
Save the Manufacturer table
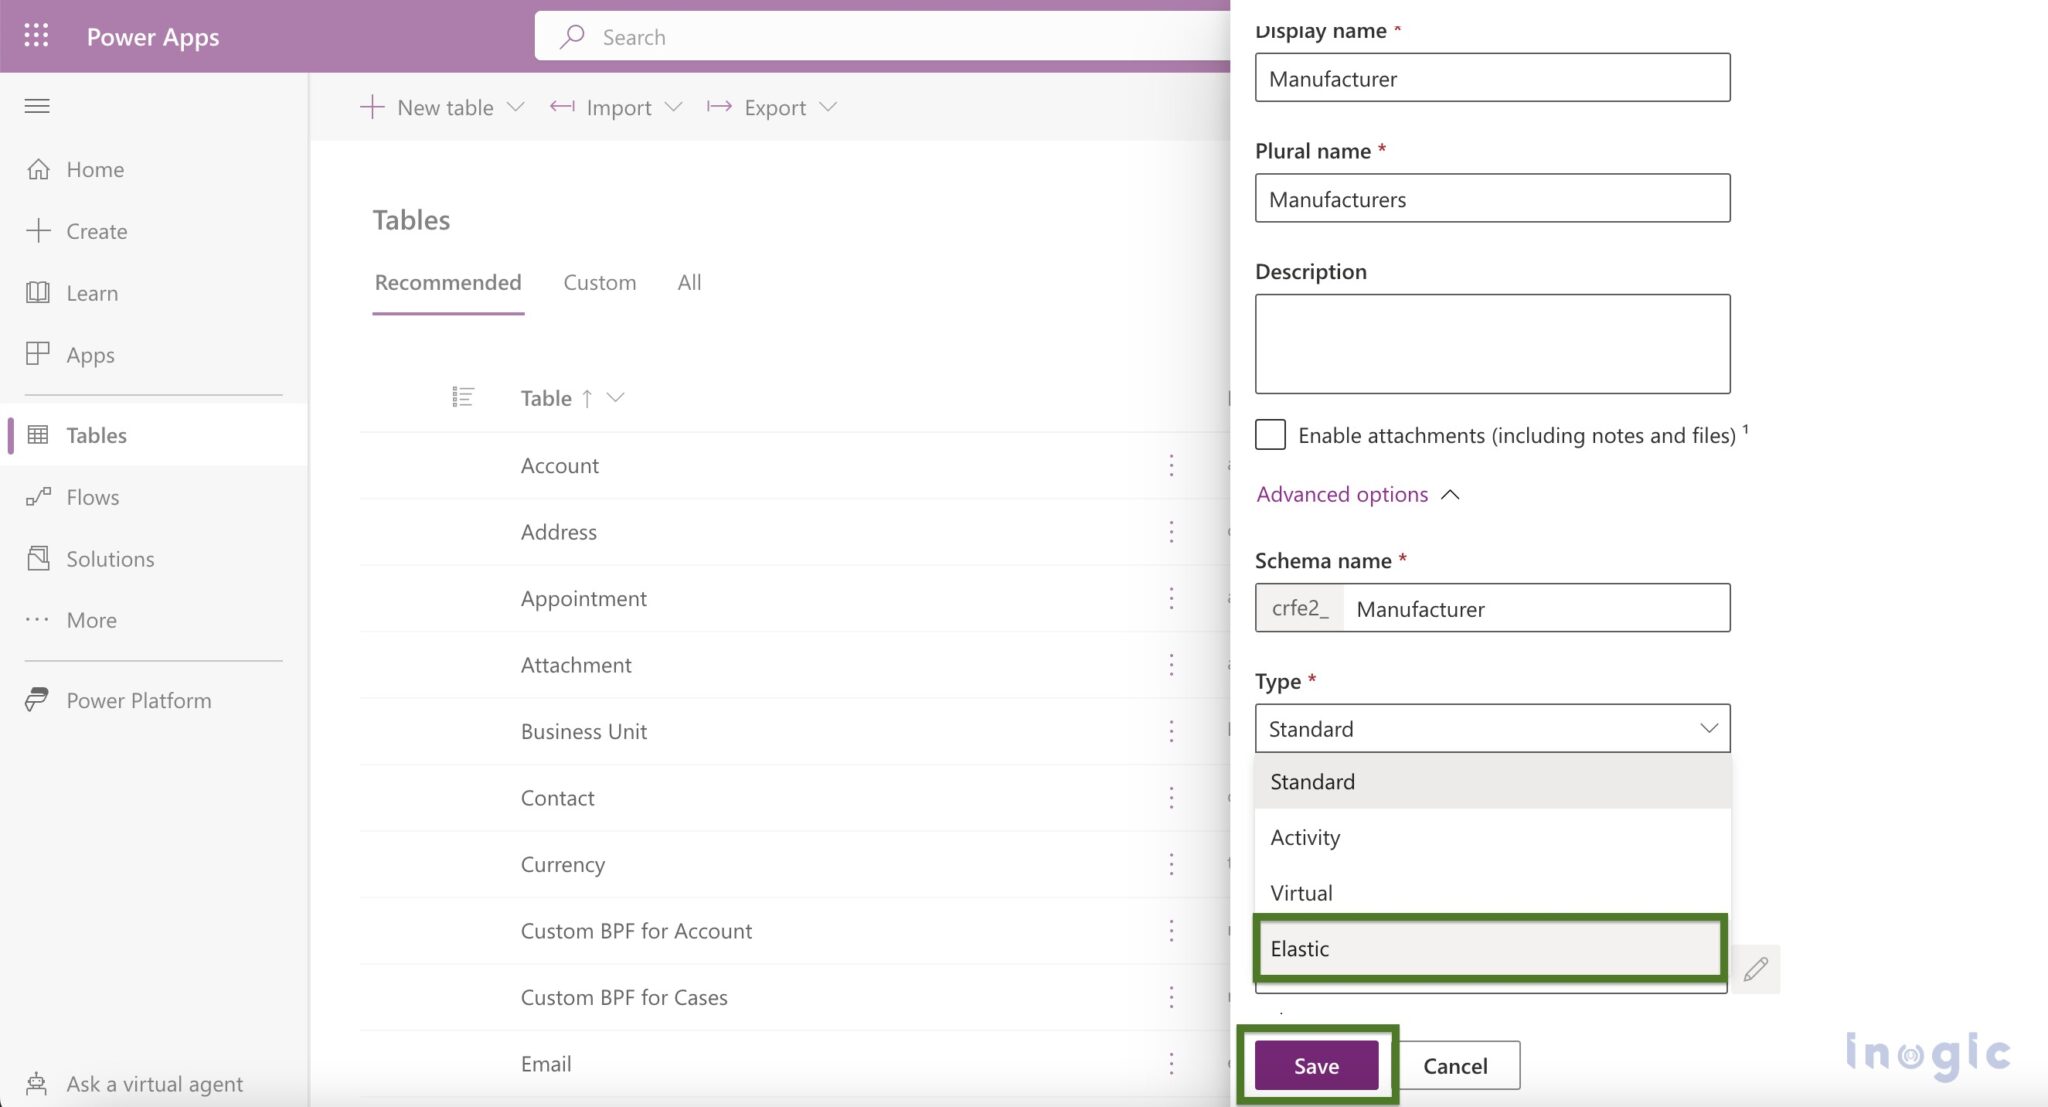click(x=1316, y=1065)
